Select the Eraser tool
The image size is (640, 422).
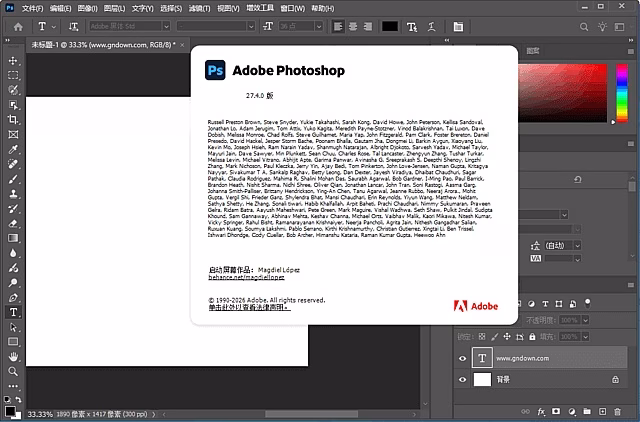(13, 223)
